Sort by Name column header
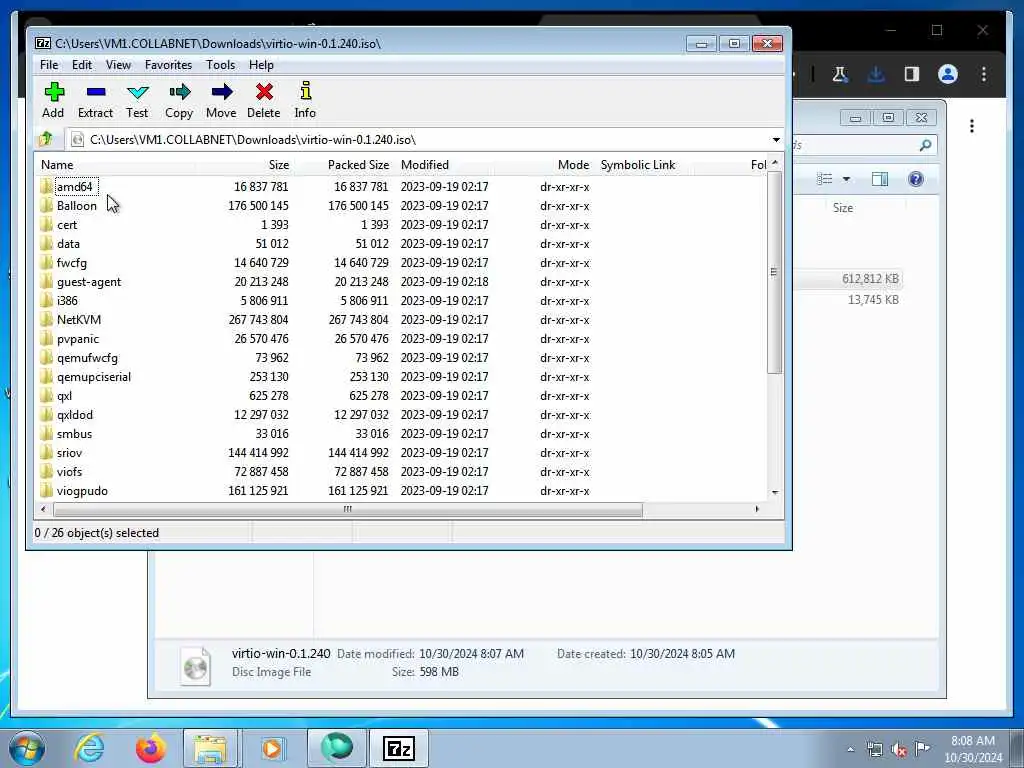 115,165
